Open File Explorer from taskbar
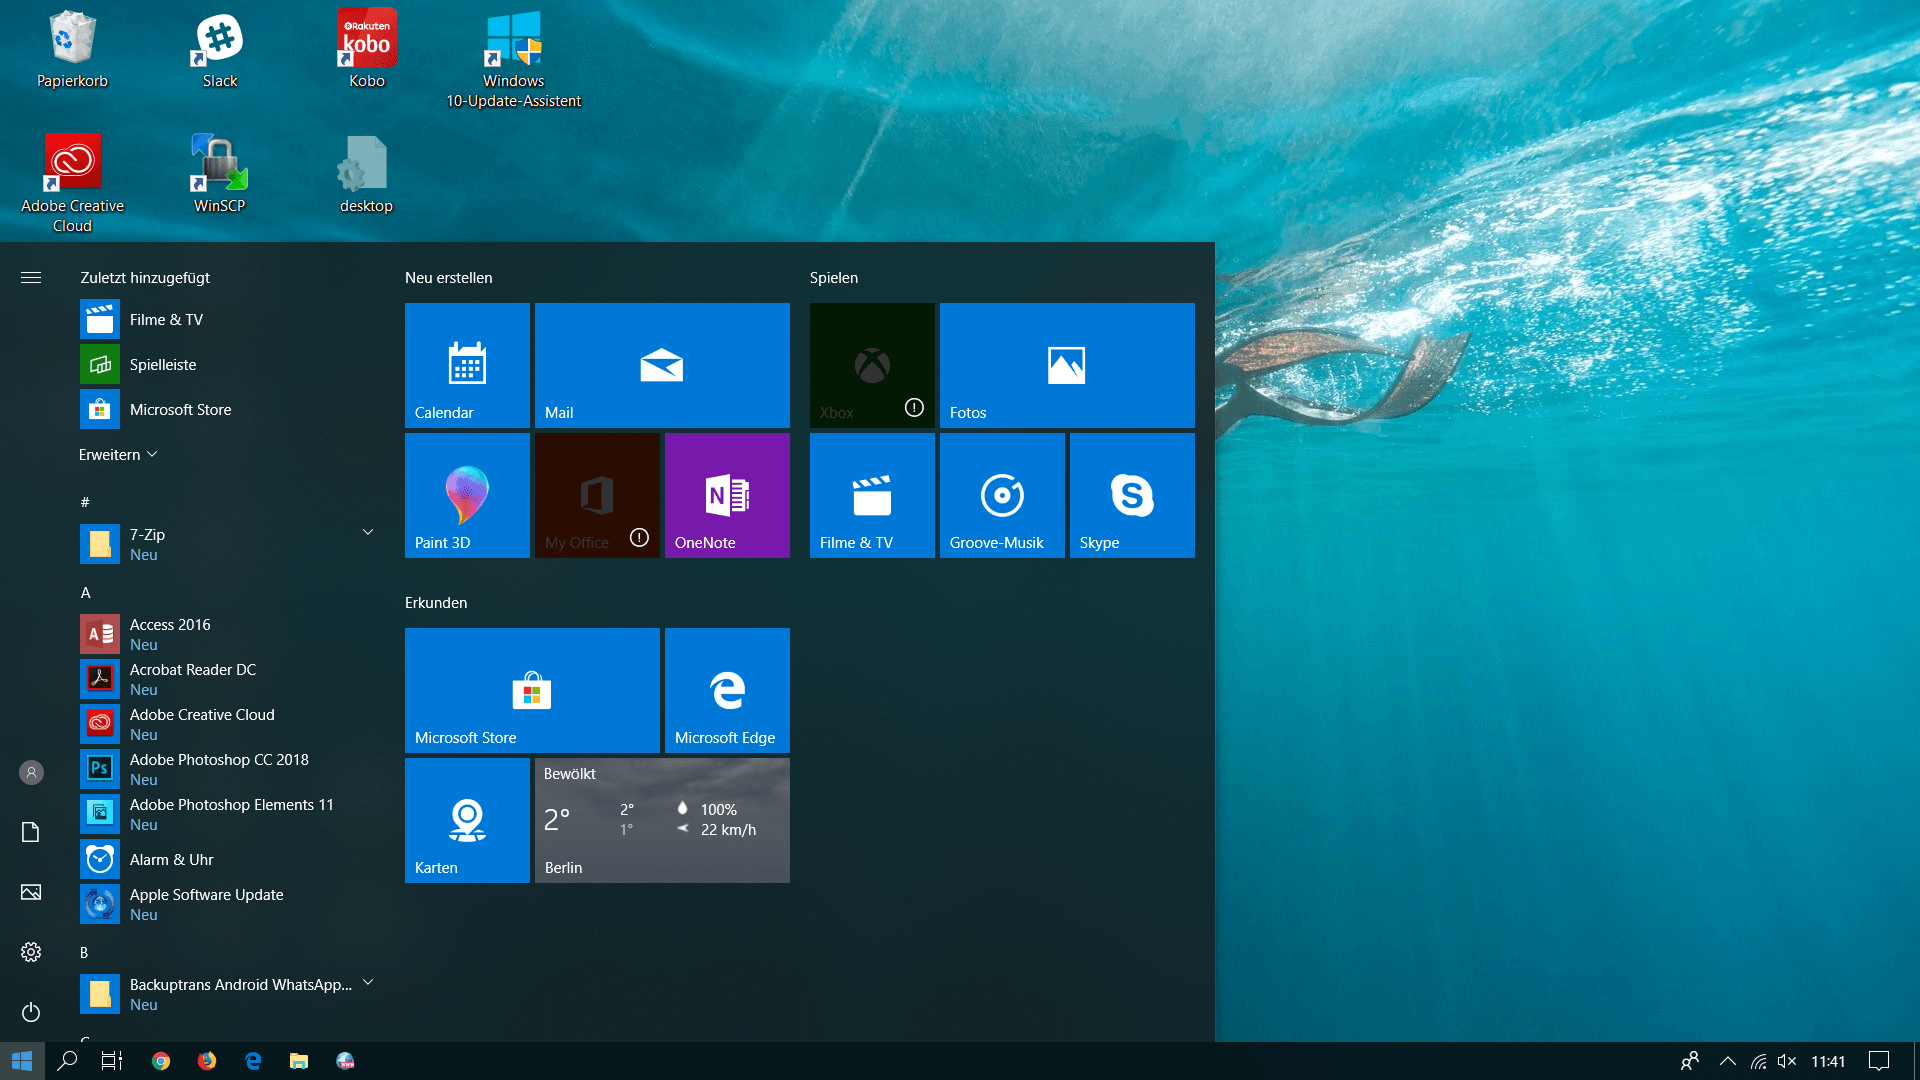Screen dimensions: 1920x1080 click(x=299, y=1061)
